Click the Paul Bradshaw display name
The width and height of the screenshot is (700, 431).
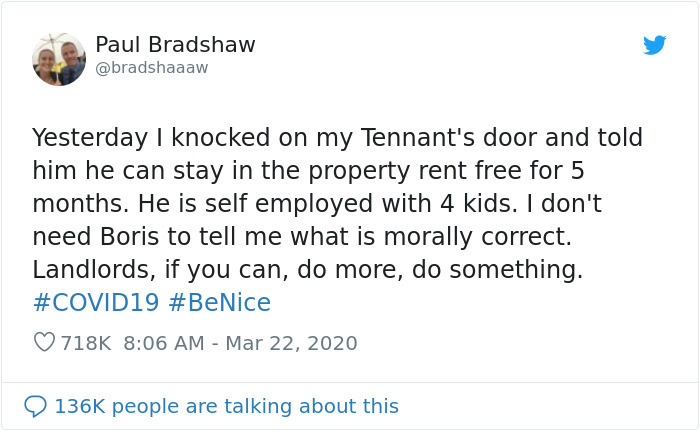pos(175,45)
